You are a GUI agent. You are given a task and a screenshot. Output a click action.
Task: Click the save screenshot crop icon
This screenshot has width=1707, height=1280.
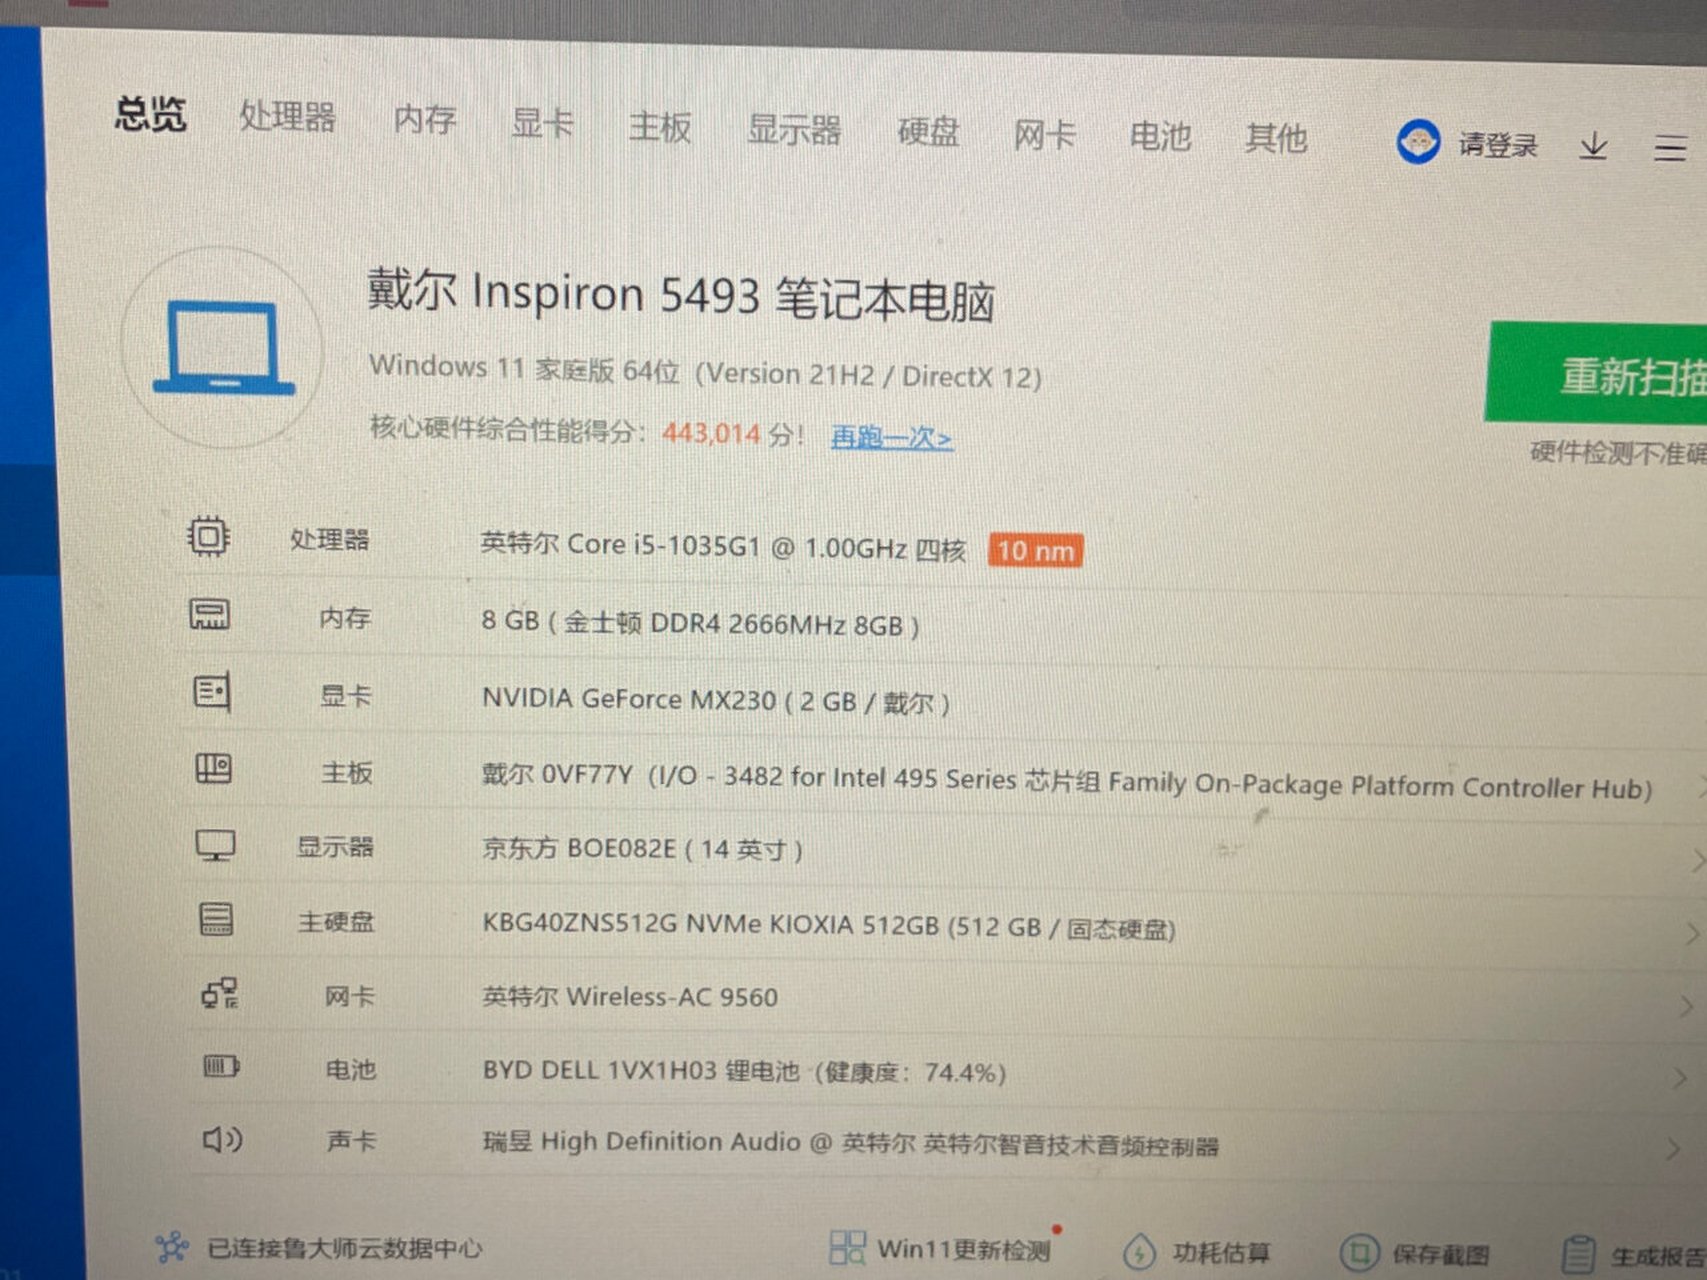[1358, 1253]
